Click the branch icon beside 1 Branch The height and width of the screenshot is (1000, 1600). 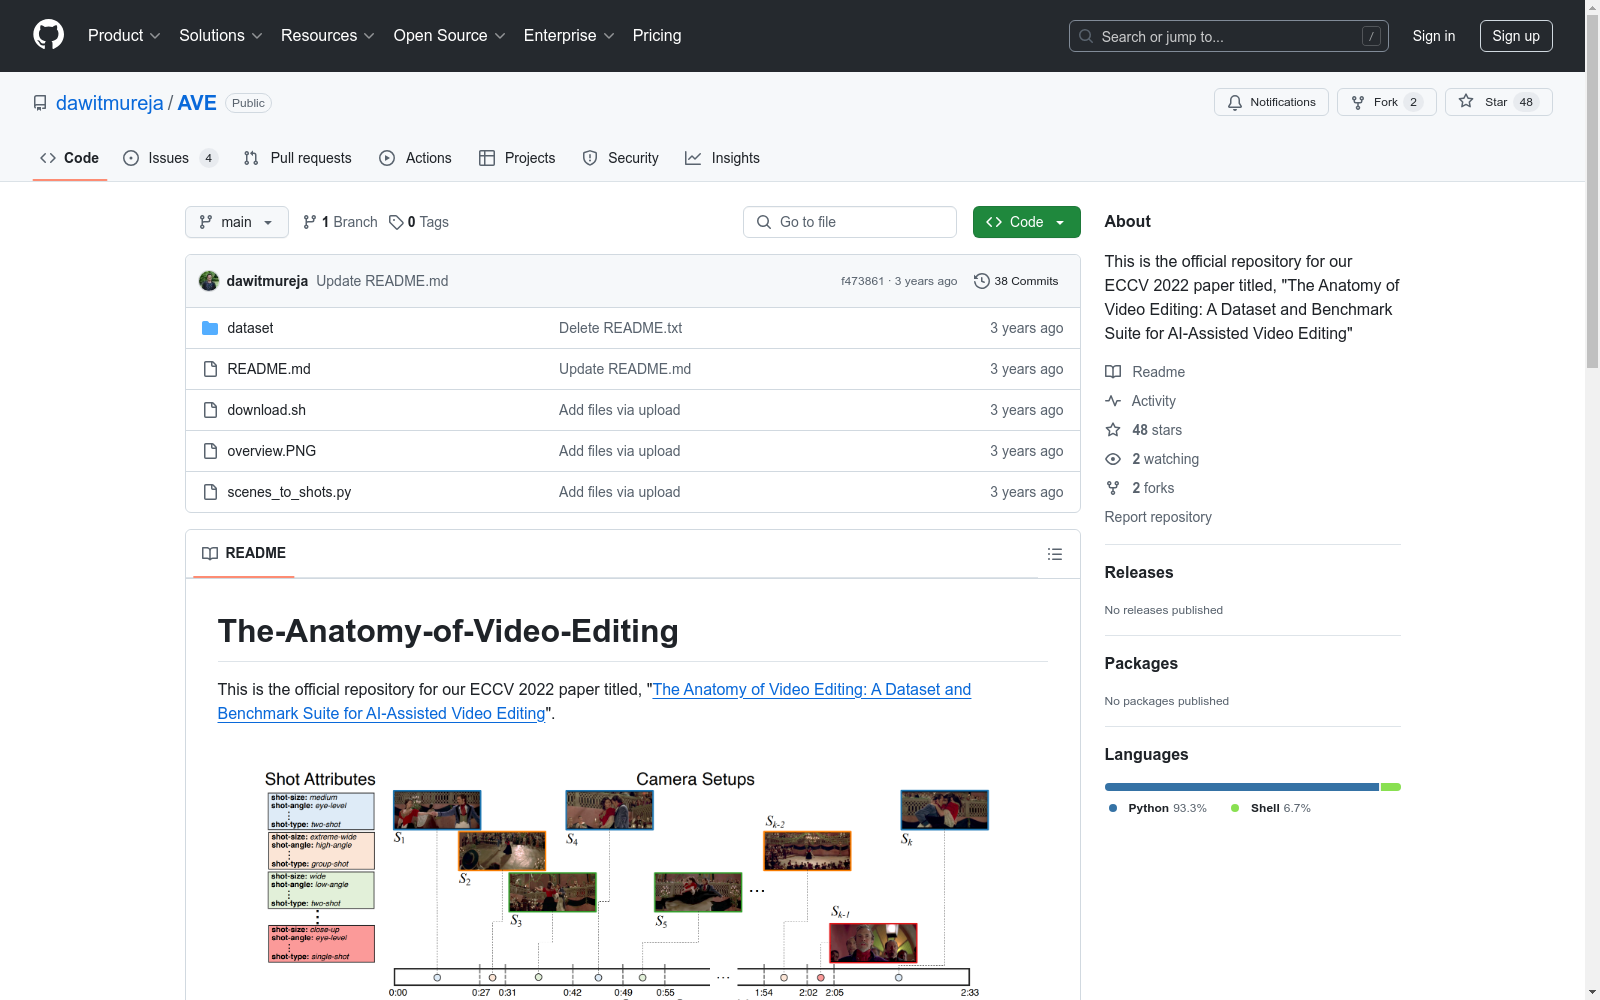click(310, 222)
